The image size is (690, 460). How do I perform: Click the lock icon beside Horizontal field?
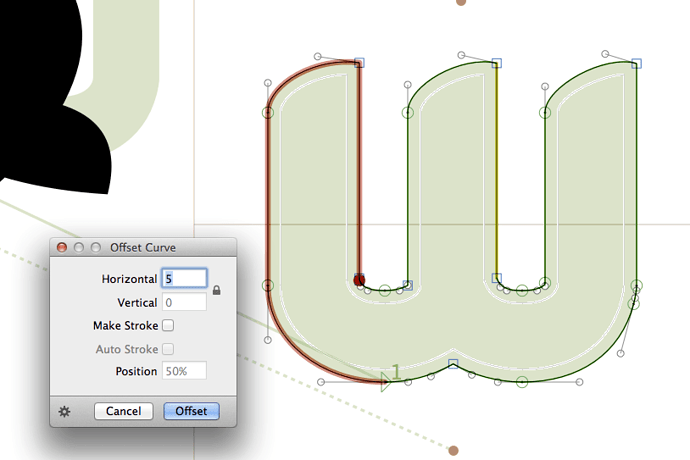tap(217, 291)
